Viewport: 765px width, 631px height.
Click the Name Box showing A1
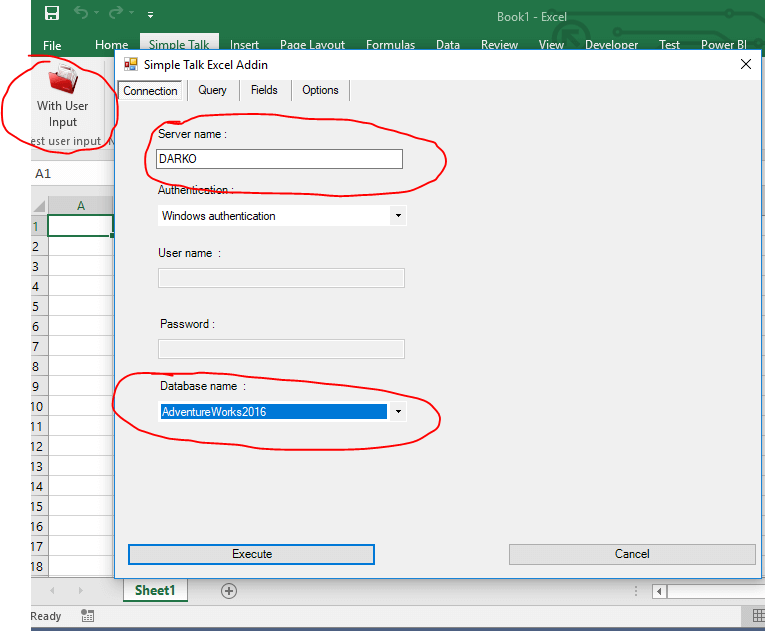tap(72, 174)
